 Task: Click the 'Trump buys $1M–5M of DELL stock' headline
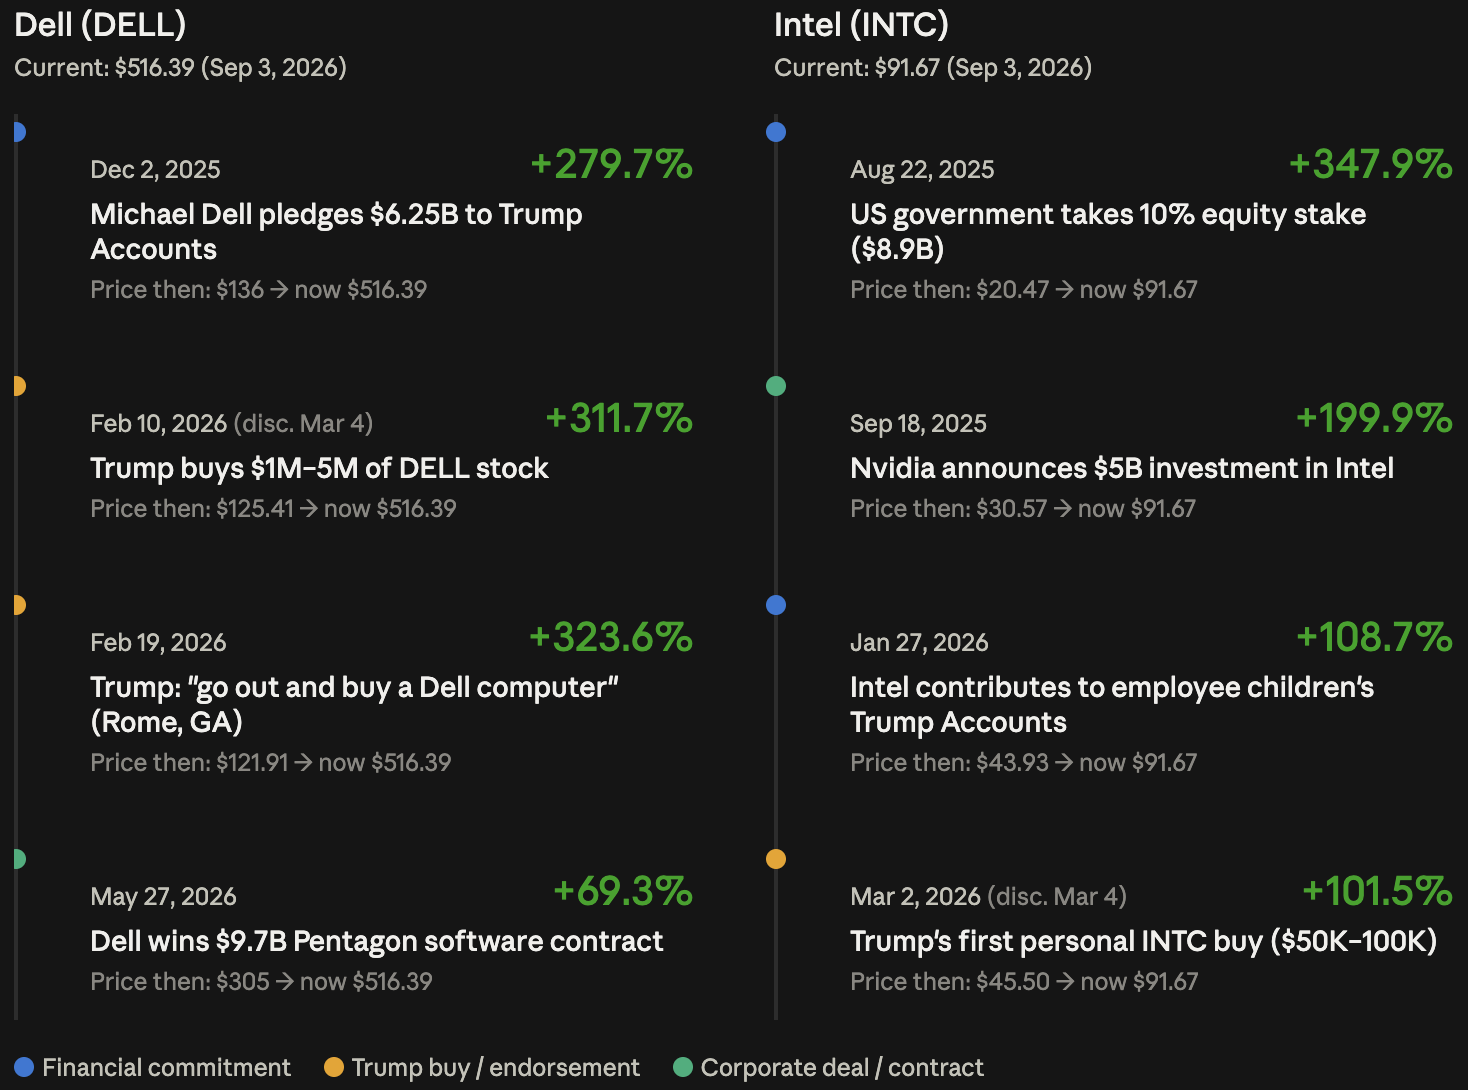click(319, 468)
